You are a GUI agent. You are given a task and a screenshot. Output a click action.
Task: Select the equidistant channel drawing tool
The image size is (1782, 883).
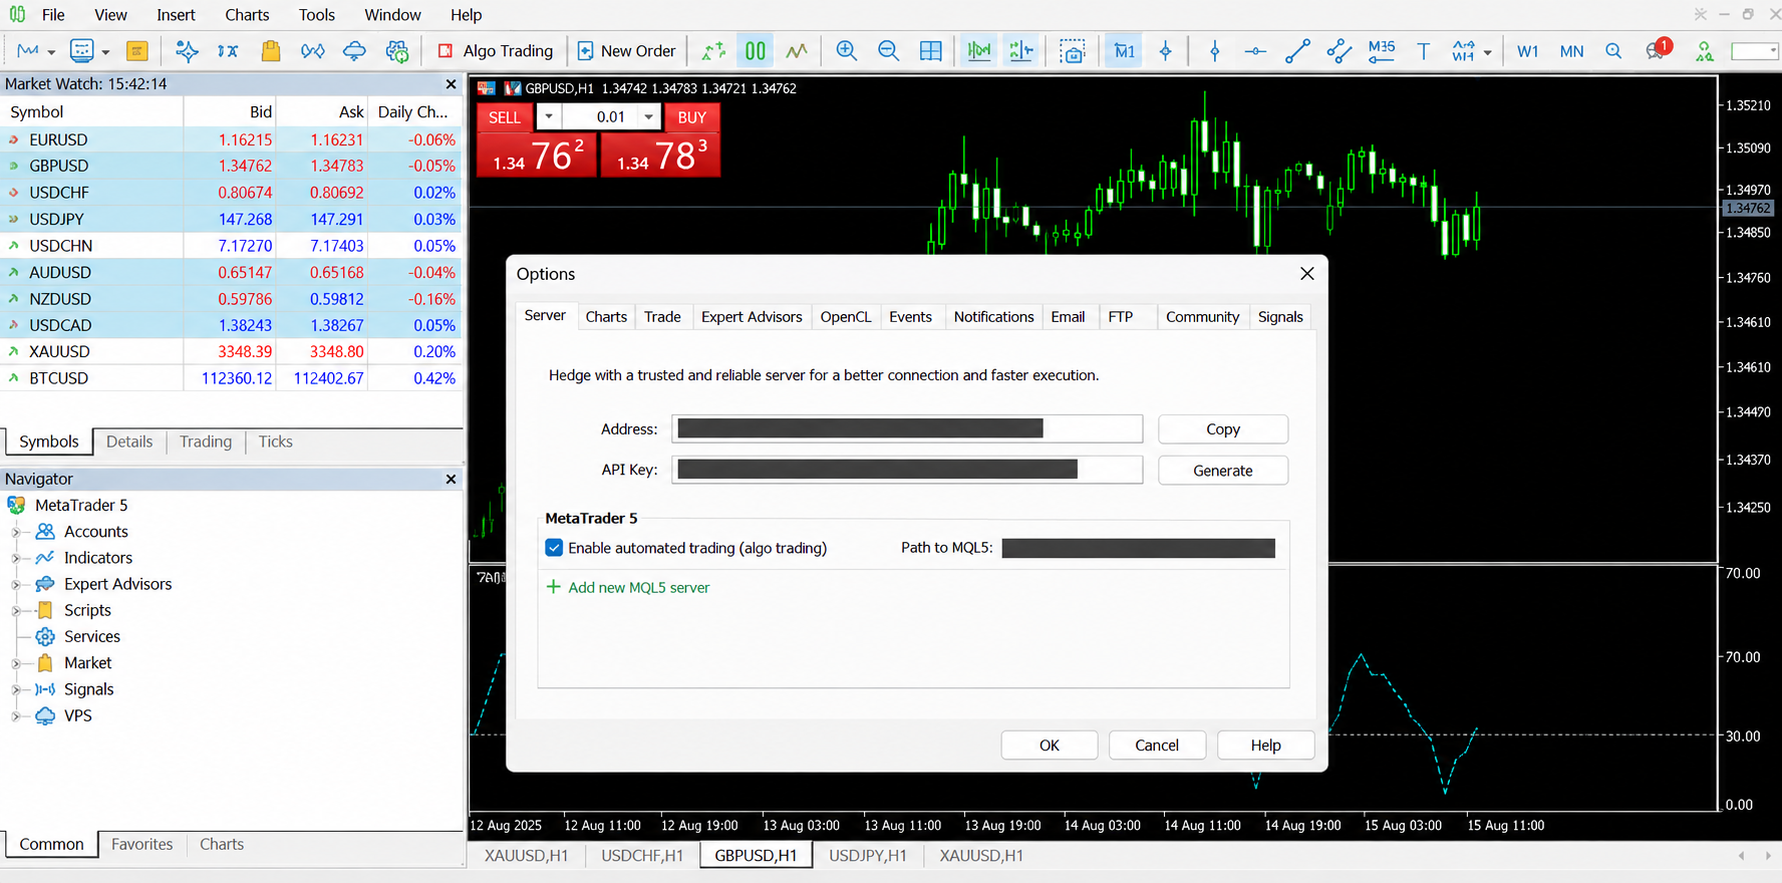tap(1339, 51)
